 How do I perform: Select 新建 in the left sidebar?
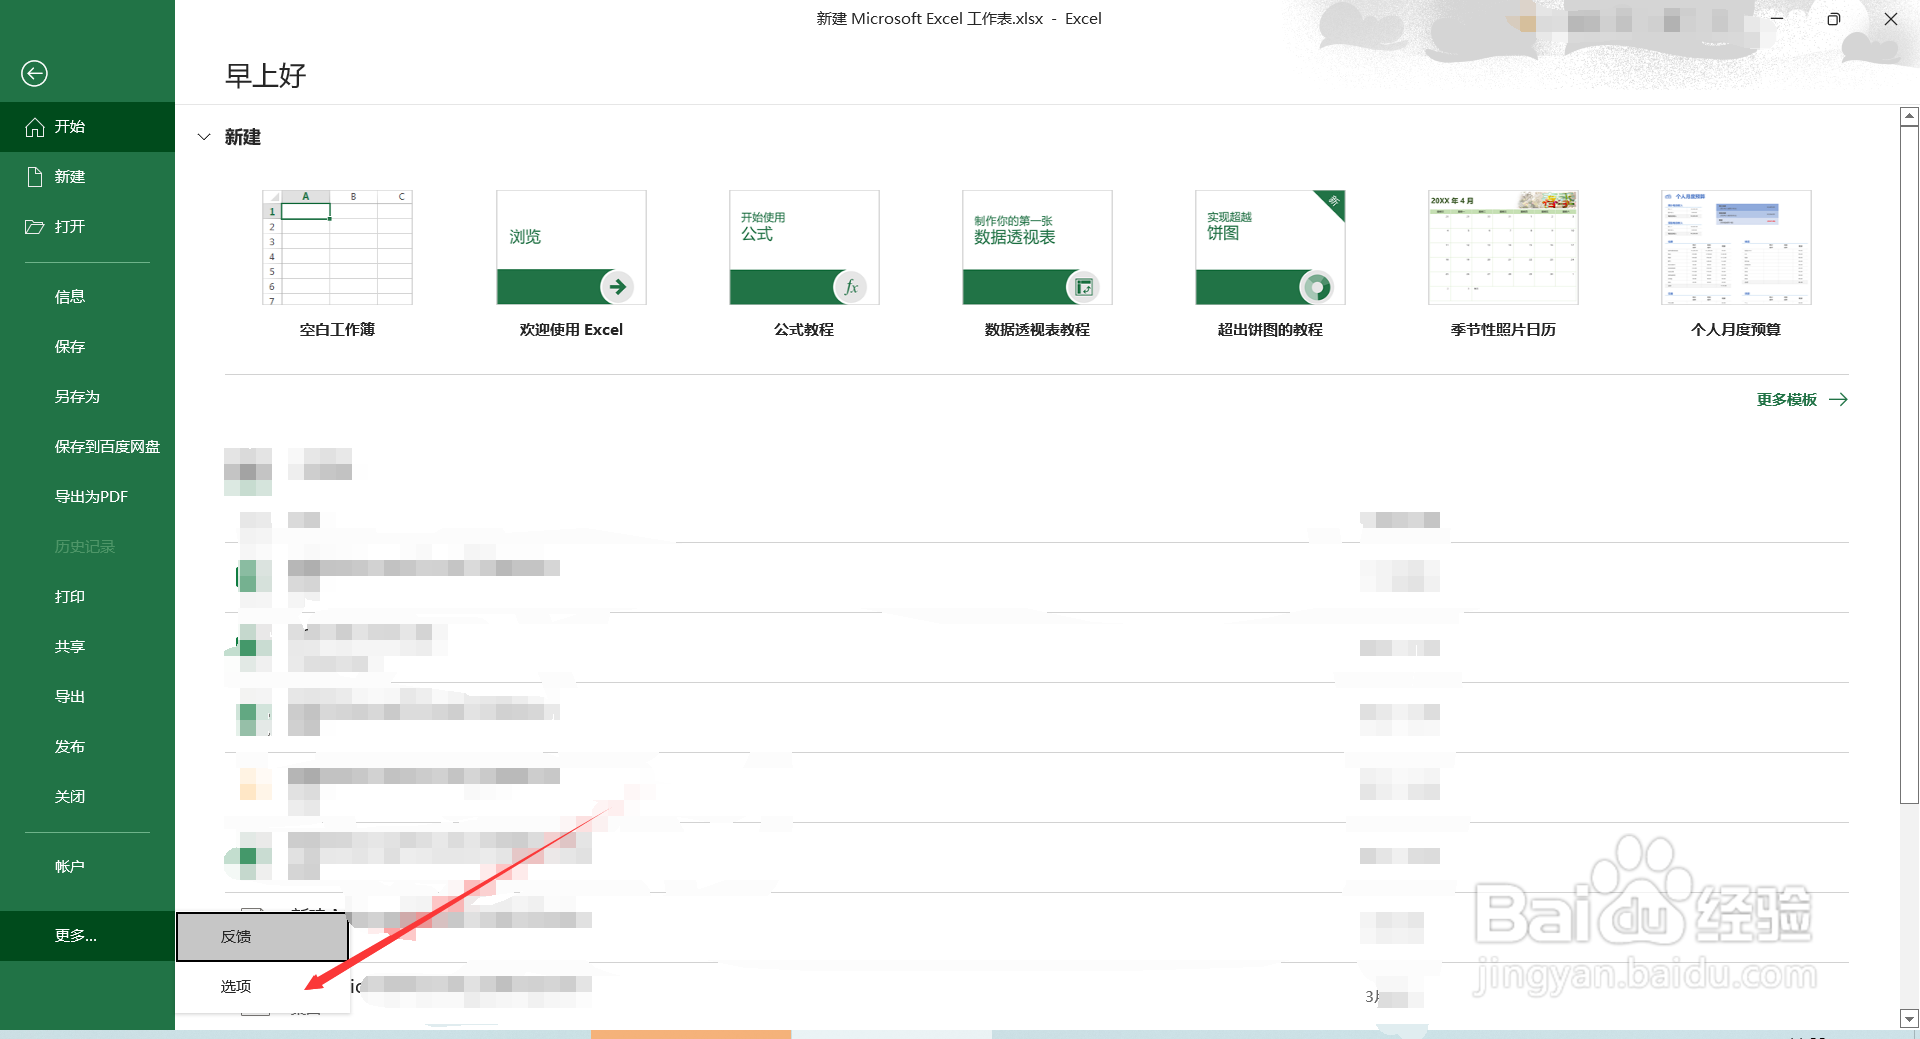(x=87, y=177)
